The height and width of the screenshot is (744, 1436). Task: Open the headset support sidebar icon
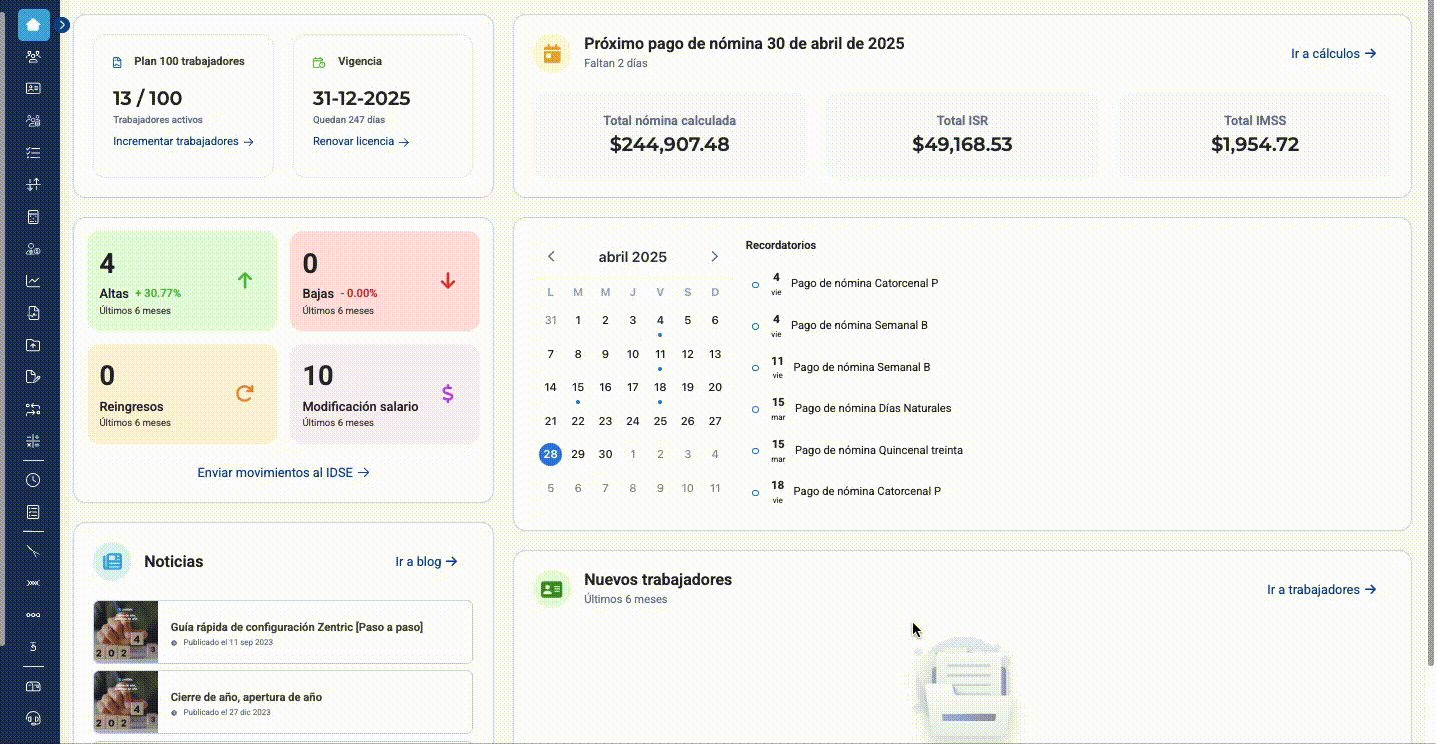(x=33, y=718)
